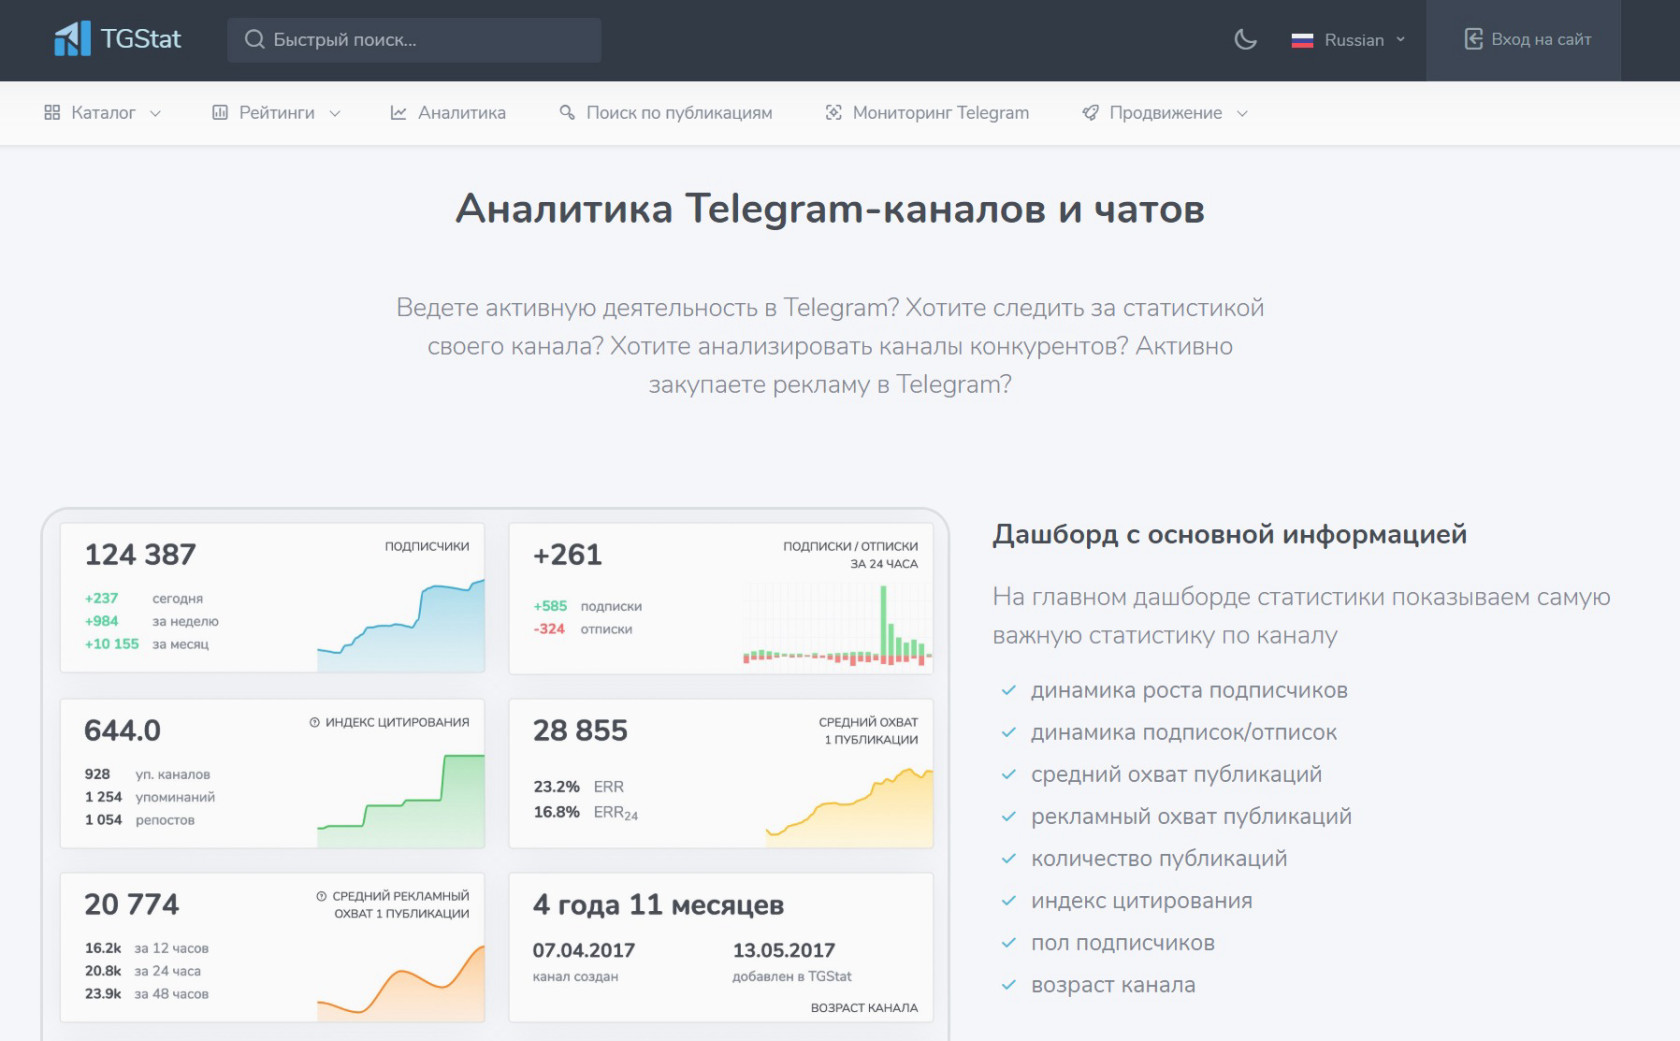Screen dimensions: 1680x1041
Task: Click the green citation index chart
Action: (401, 801)
